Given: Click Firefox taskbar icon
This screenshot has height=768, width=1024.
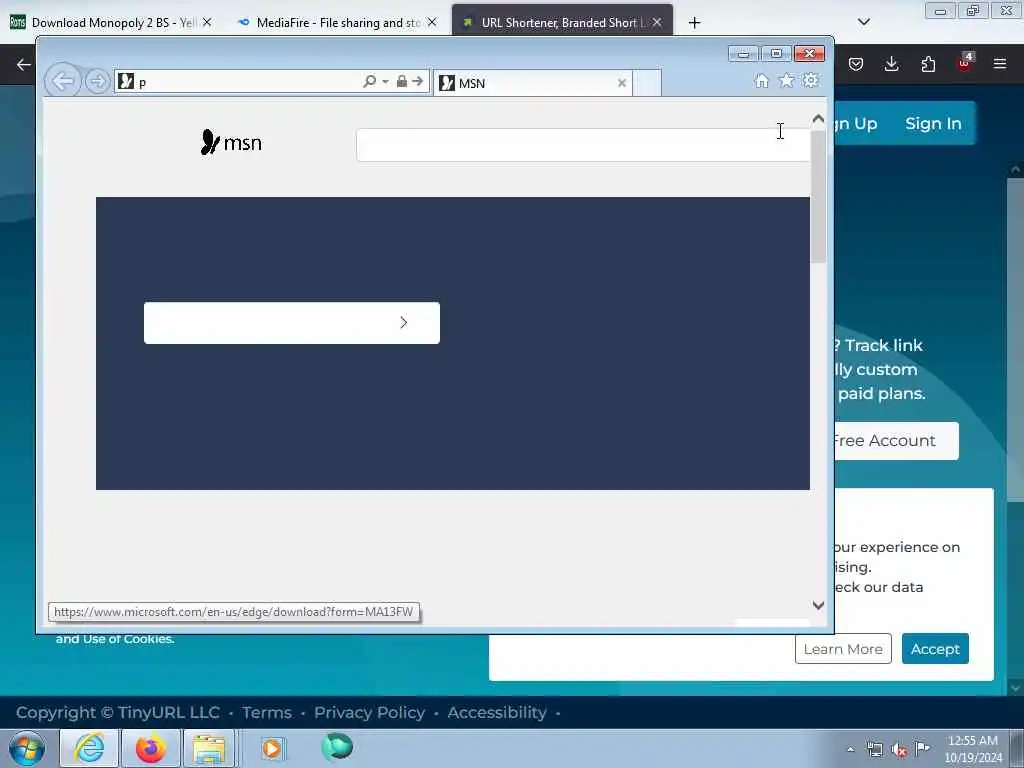Looking at the screenshot, I should tap(150, 748).
